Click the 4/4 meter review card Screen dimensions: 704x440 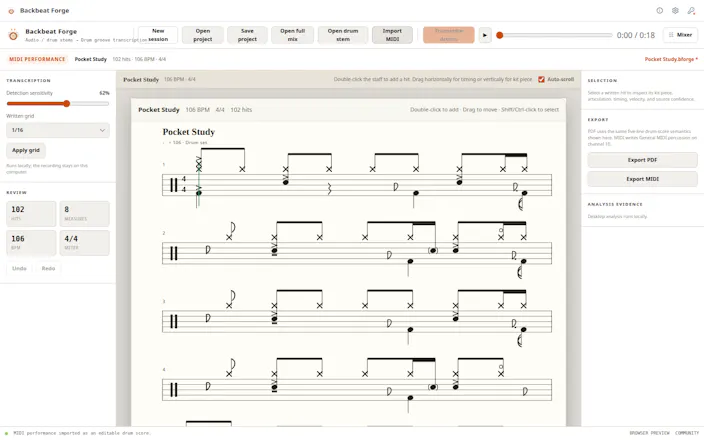84,243
